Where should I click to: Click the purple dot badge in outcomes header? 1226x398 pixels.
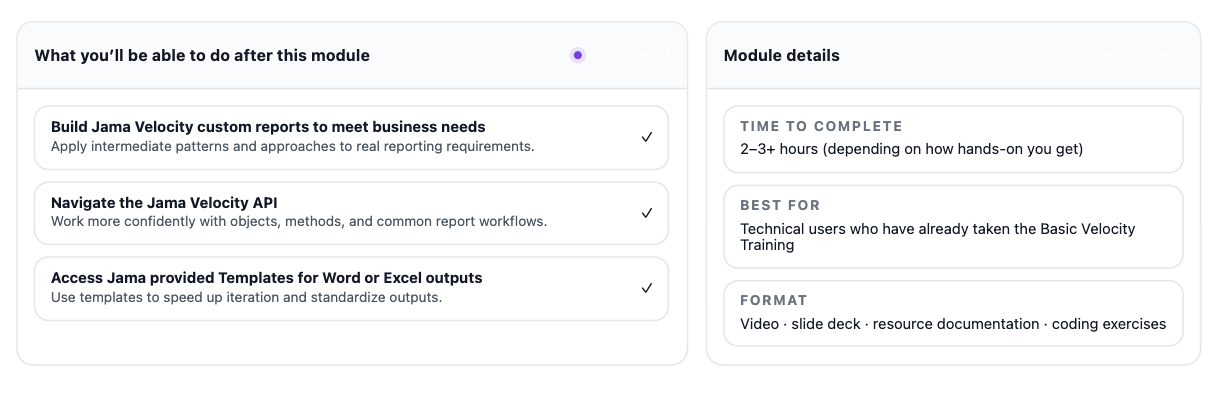point(577,55)
